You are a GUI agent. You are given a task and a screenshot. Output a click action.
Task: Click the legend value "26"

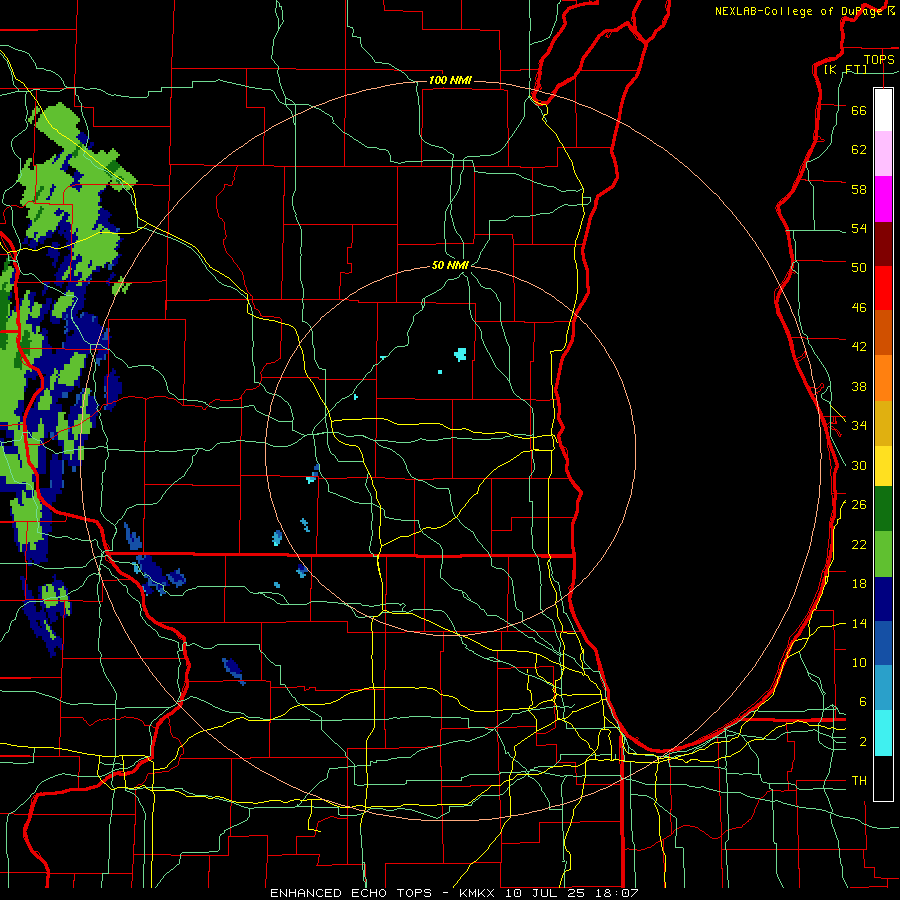coord(859,505)
